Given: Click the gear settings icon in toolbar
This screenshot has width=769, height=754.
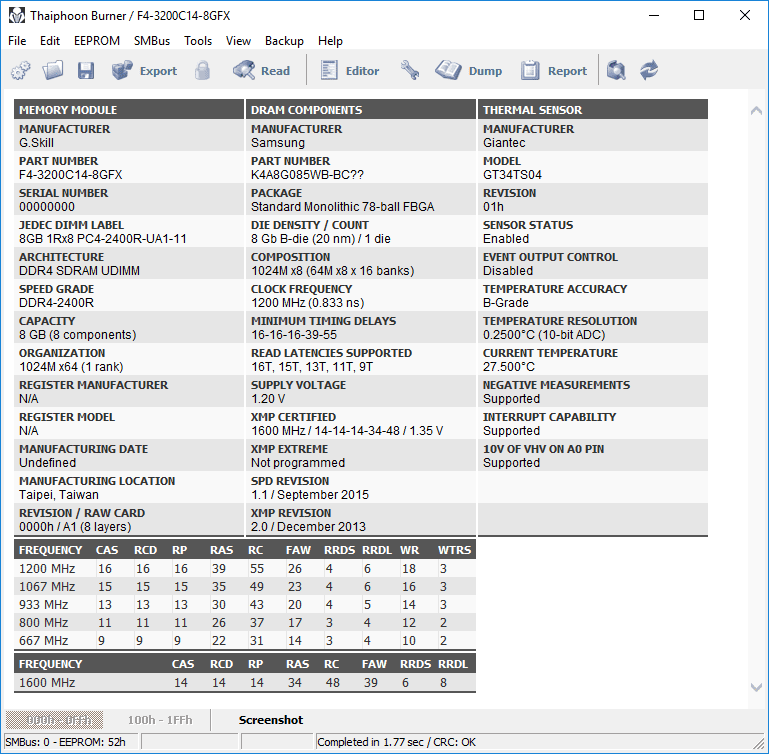Looking at the screenshot, I should coord(21,71).
